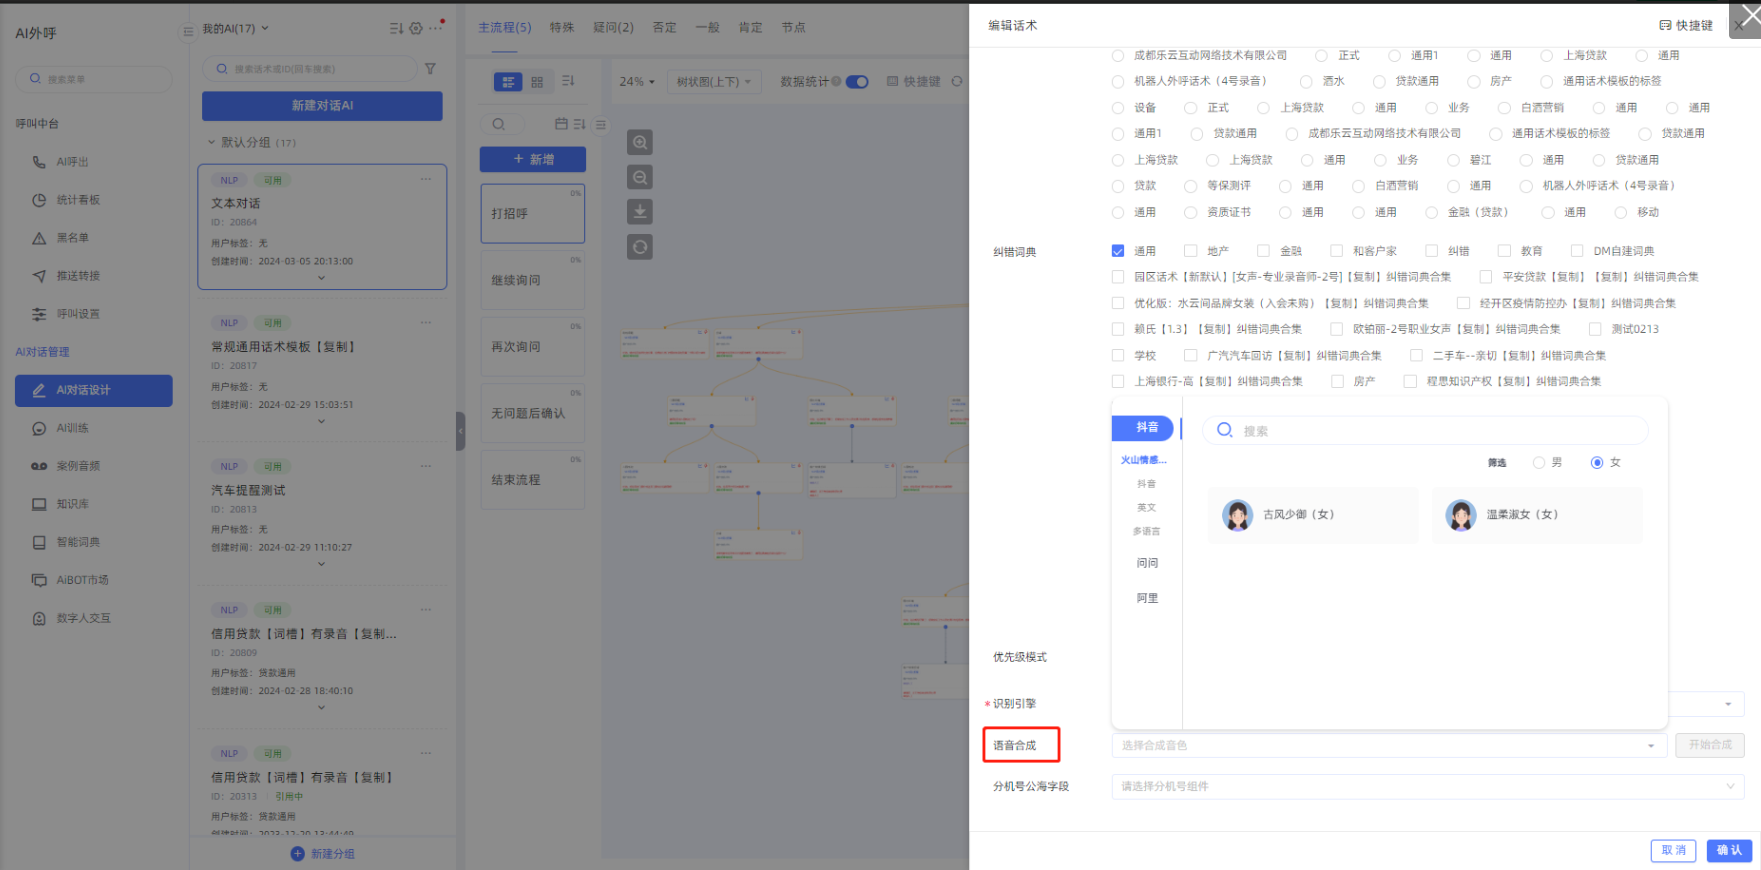Open the 24% zoom level dropdown

[637, 82]
